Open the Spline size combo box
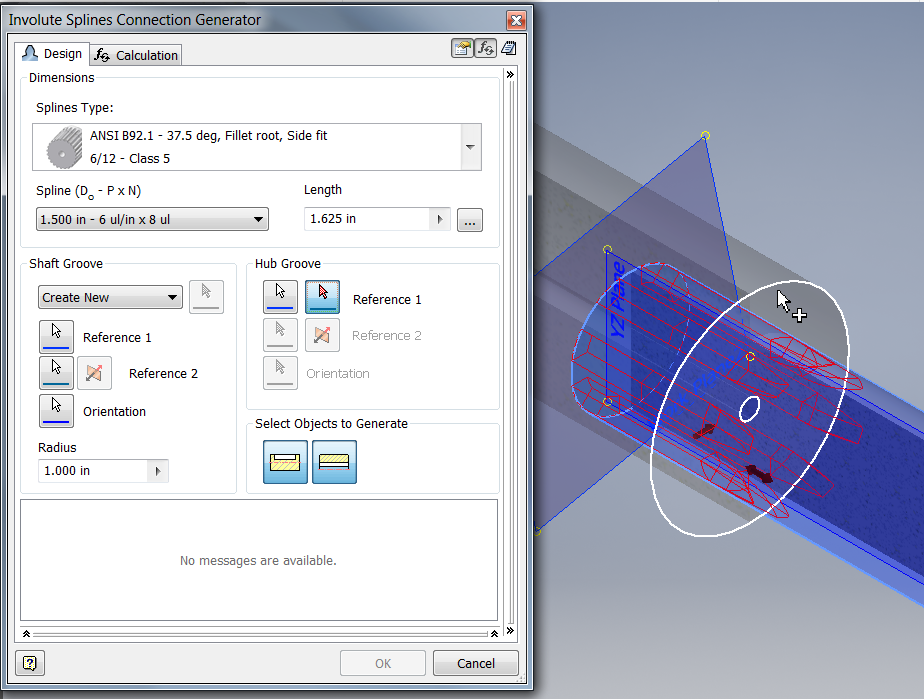 pos(152,219)
